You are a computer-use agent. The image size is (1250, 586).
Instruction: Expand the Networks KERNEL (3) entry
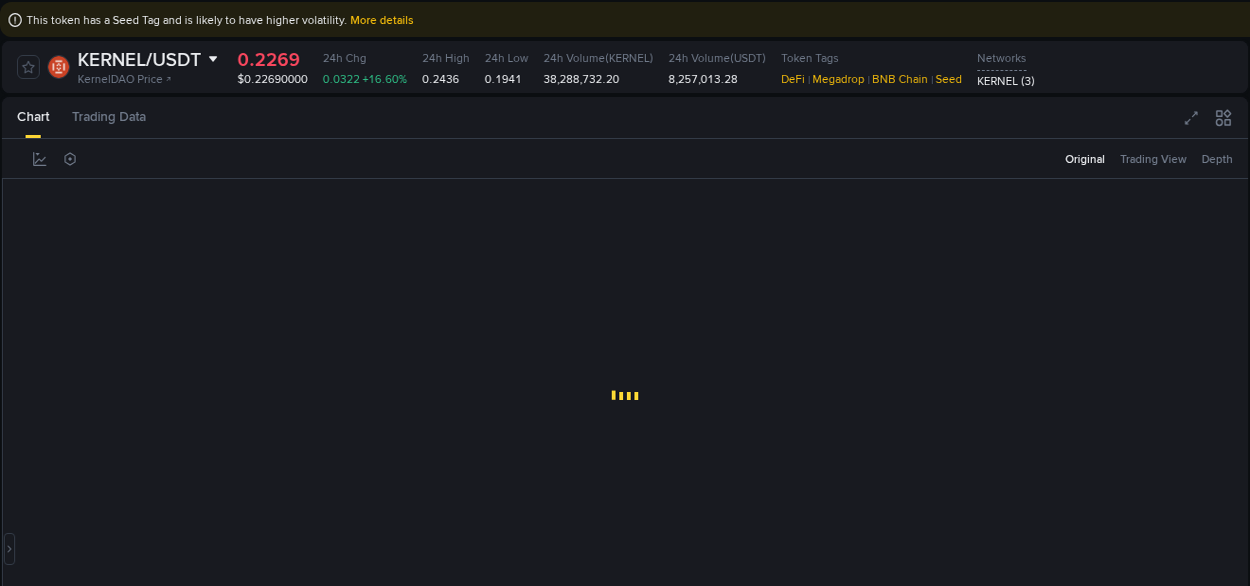click(1006, 80)
